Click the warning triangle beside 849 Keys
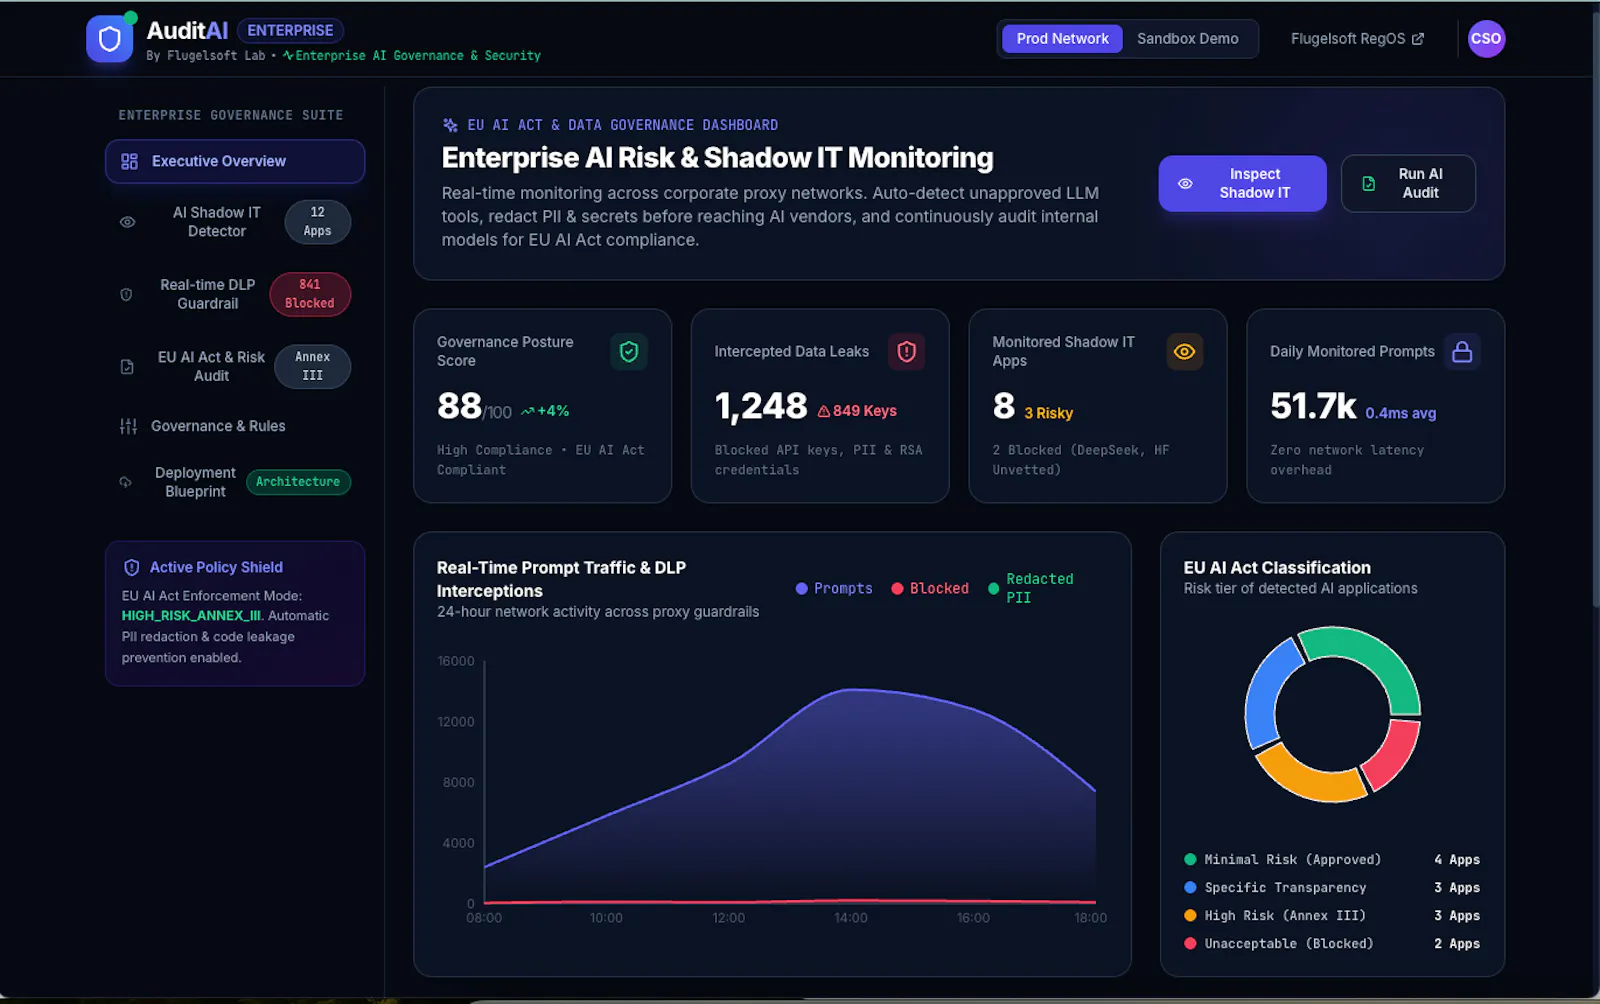Image resolution: width=1600 pixels, height=1004 pixels. click(824, 411)
